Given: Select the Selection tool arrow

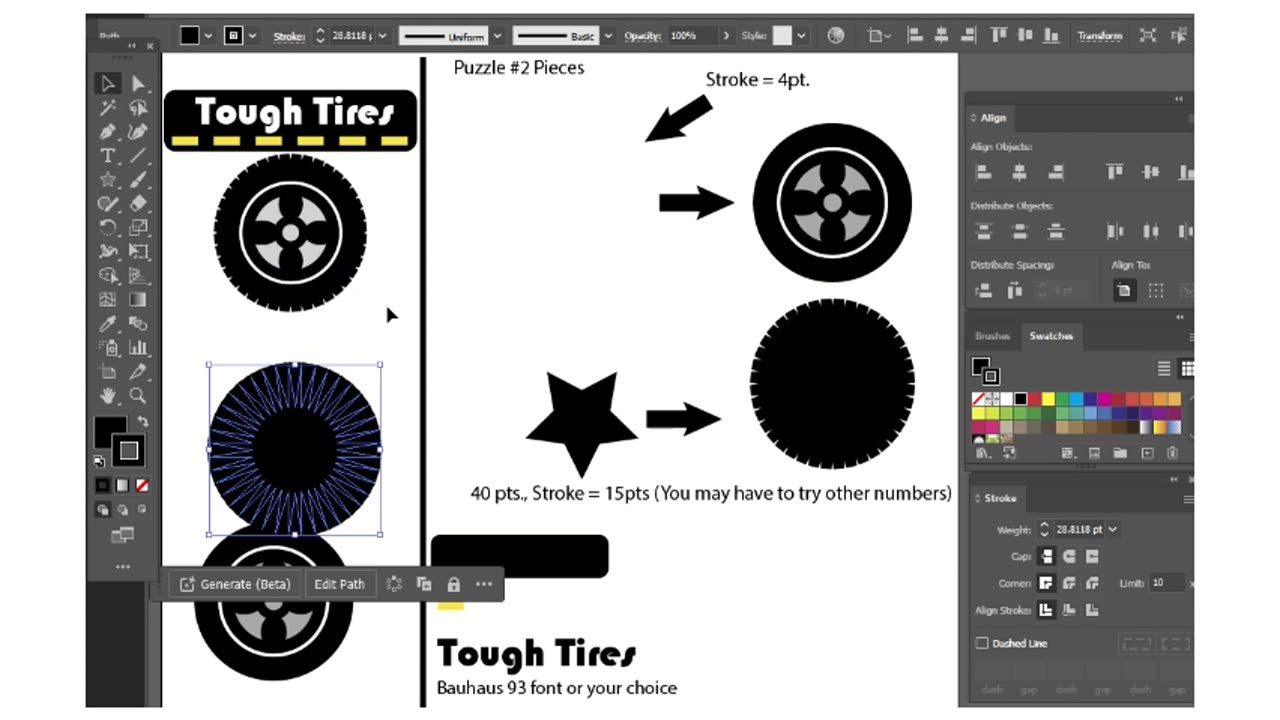Looking at the screenshot, I should [x=108, y=83].
